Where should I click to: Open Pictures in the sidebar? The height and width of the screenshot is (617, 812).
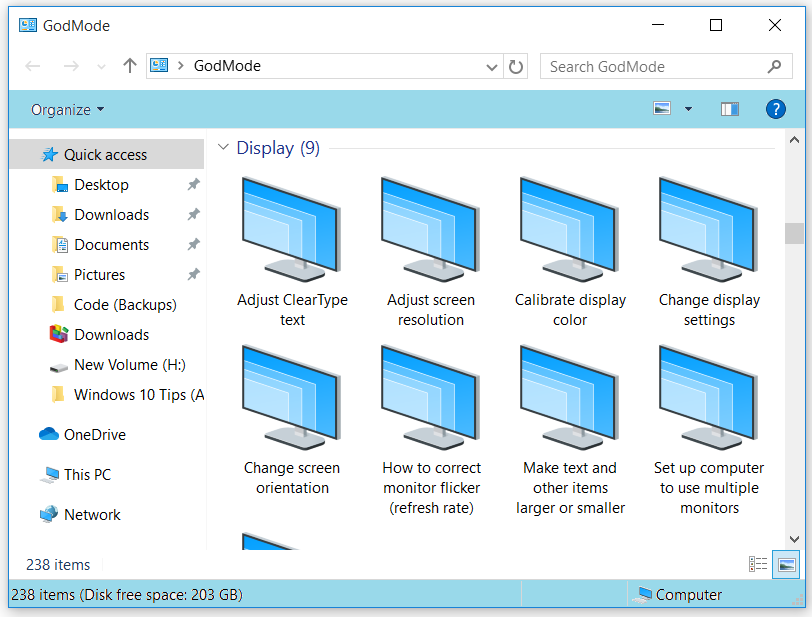(x=99, y=275)
